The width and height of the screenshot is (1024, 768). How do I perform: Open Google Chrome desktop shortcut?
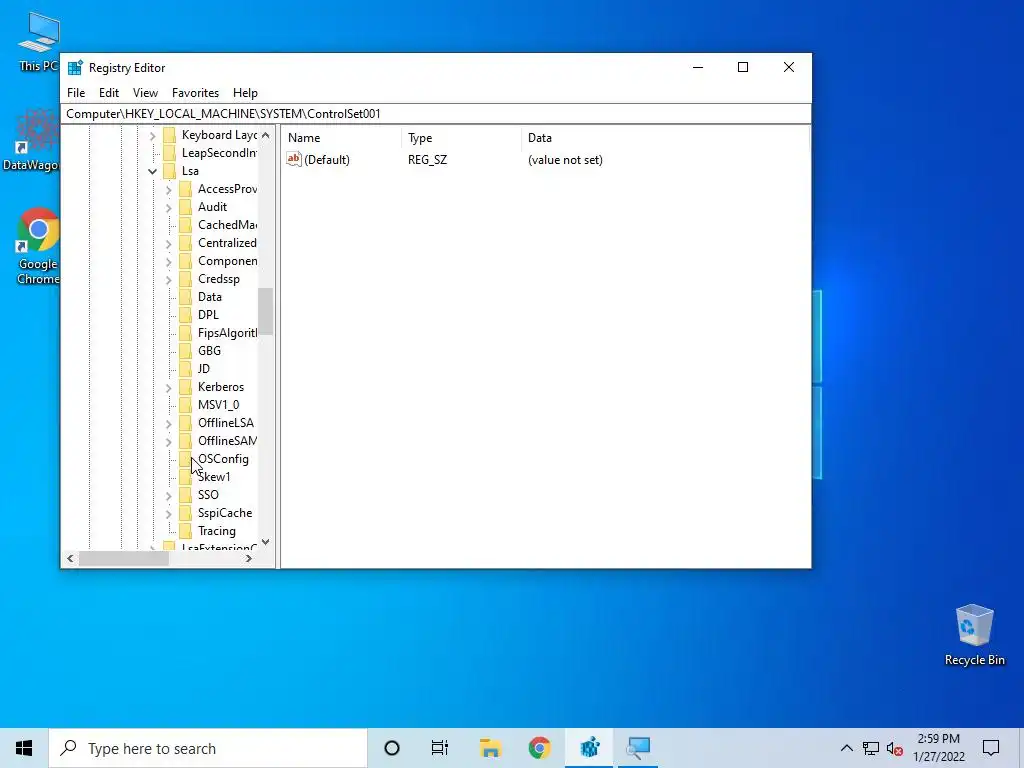coord(38,246)
